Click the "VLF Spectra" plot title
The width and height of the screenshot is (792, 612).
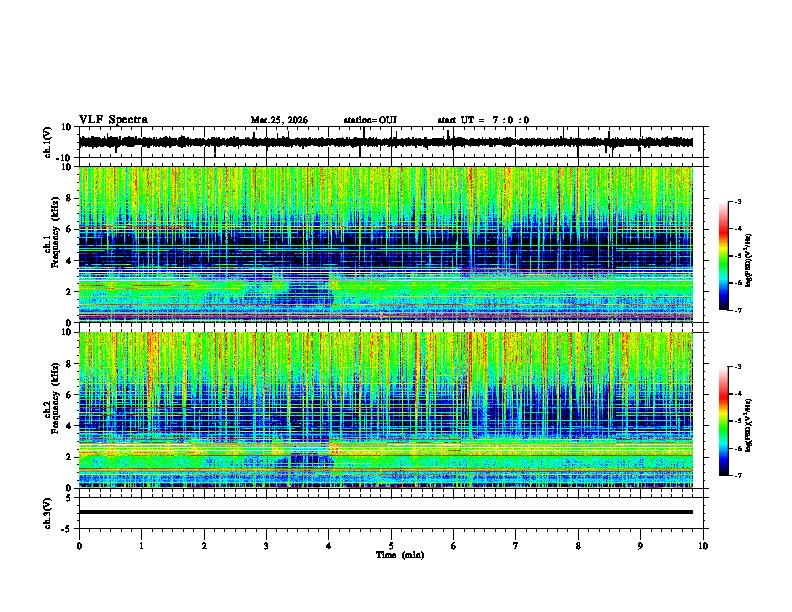[x=114, y=120]
